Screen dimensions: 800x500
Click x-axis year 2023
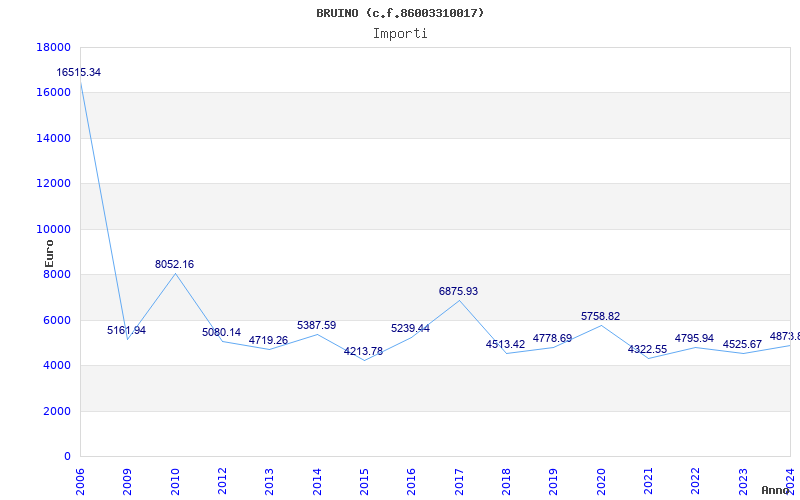pyautogui.click(x=743, y=482)
